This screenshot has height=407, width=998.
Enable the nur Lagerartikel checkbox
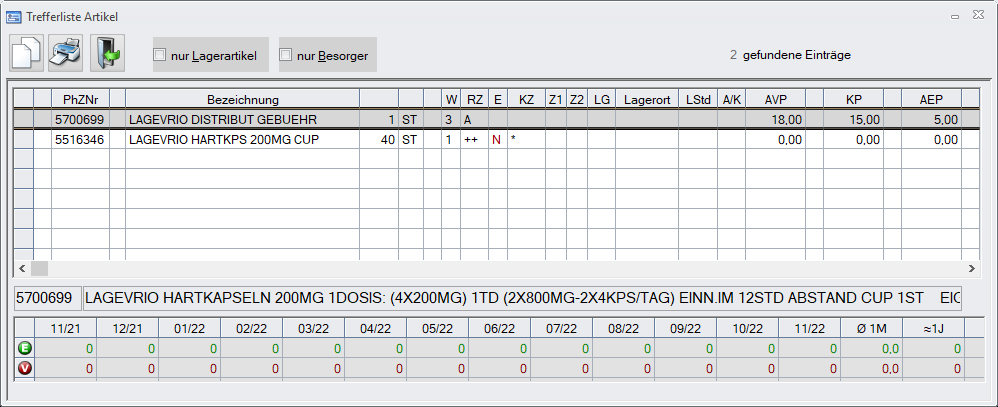160,55
